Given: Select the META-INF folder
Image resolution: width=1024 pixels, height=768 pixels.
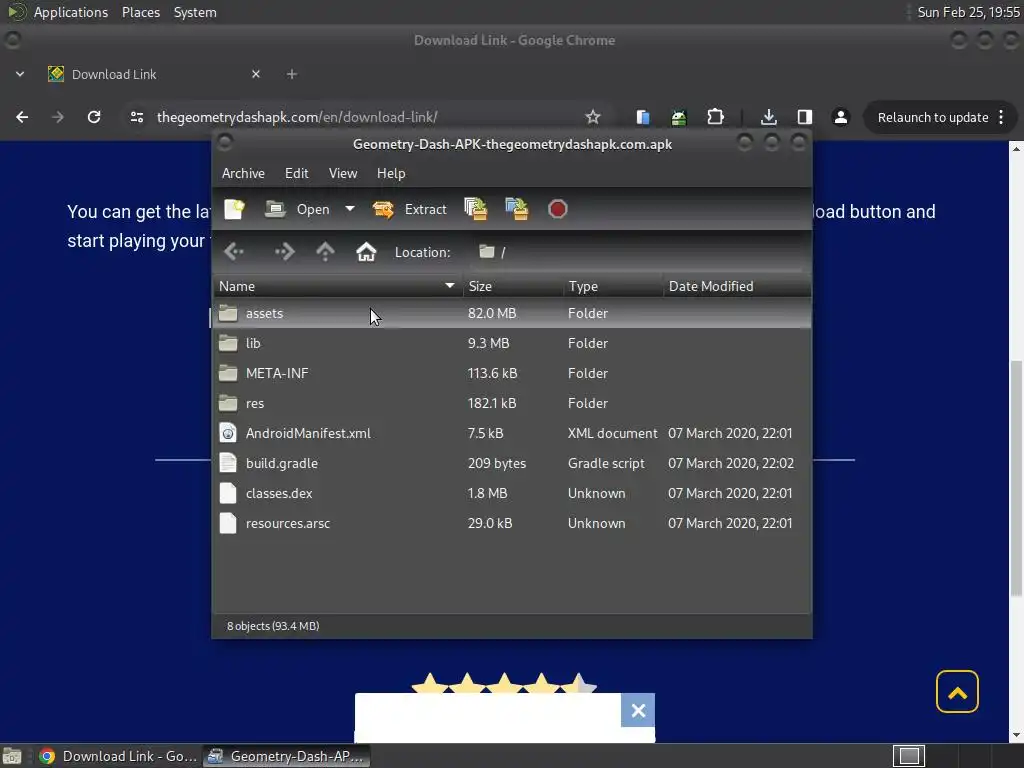Looking at the screenshot, I should point(512,374).
